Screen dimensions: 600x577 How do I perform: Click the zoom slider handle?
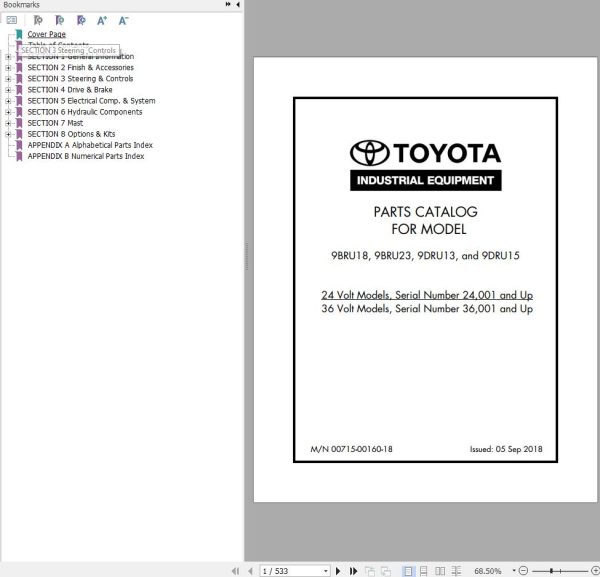coord(551,571)
